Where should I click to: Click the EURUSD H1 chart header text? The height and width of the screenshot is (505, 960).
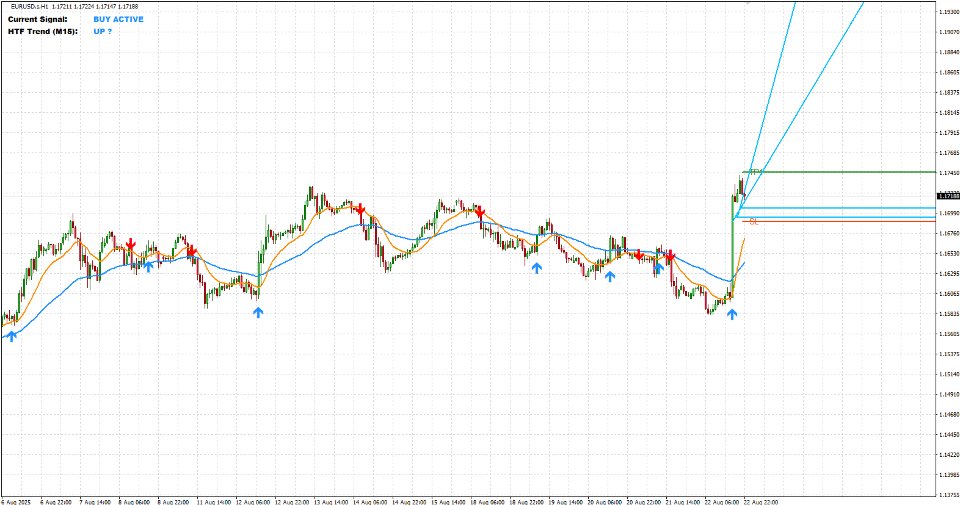point(74,6)
